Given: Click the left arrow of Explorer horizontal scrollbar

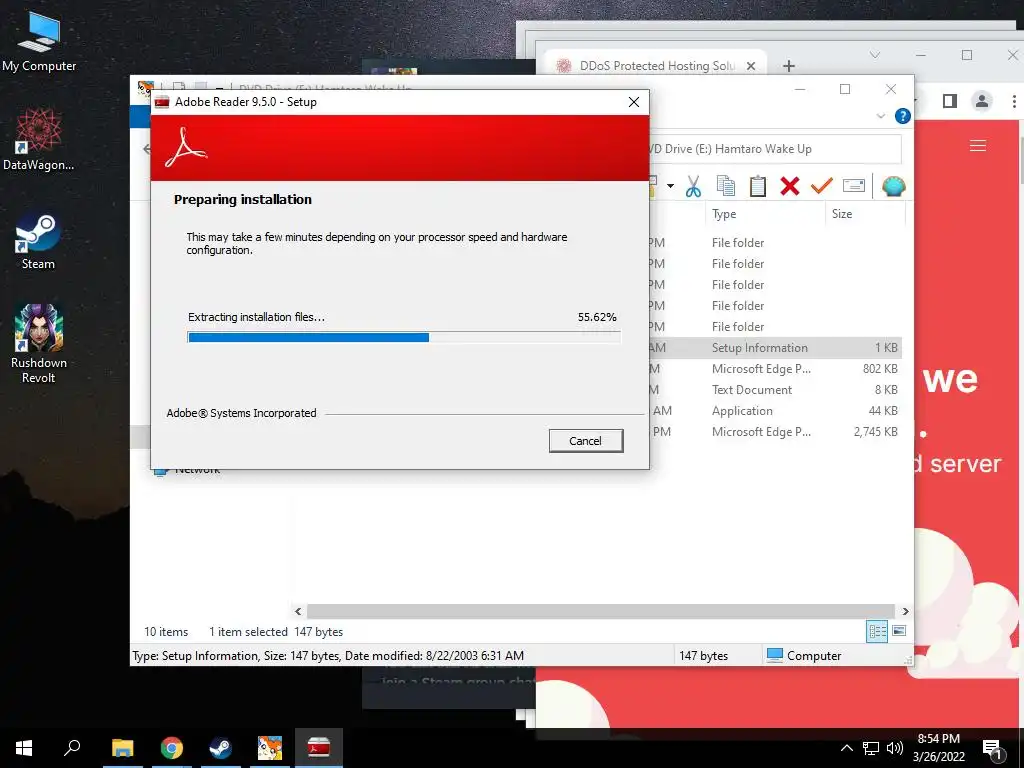Looking at the screenshot, I should [298, 611].
